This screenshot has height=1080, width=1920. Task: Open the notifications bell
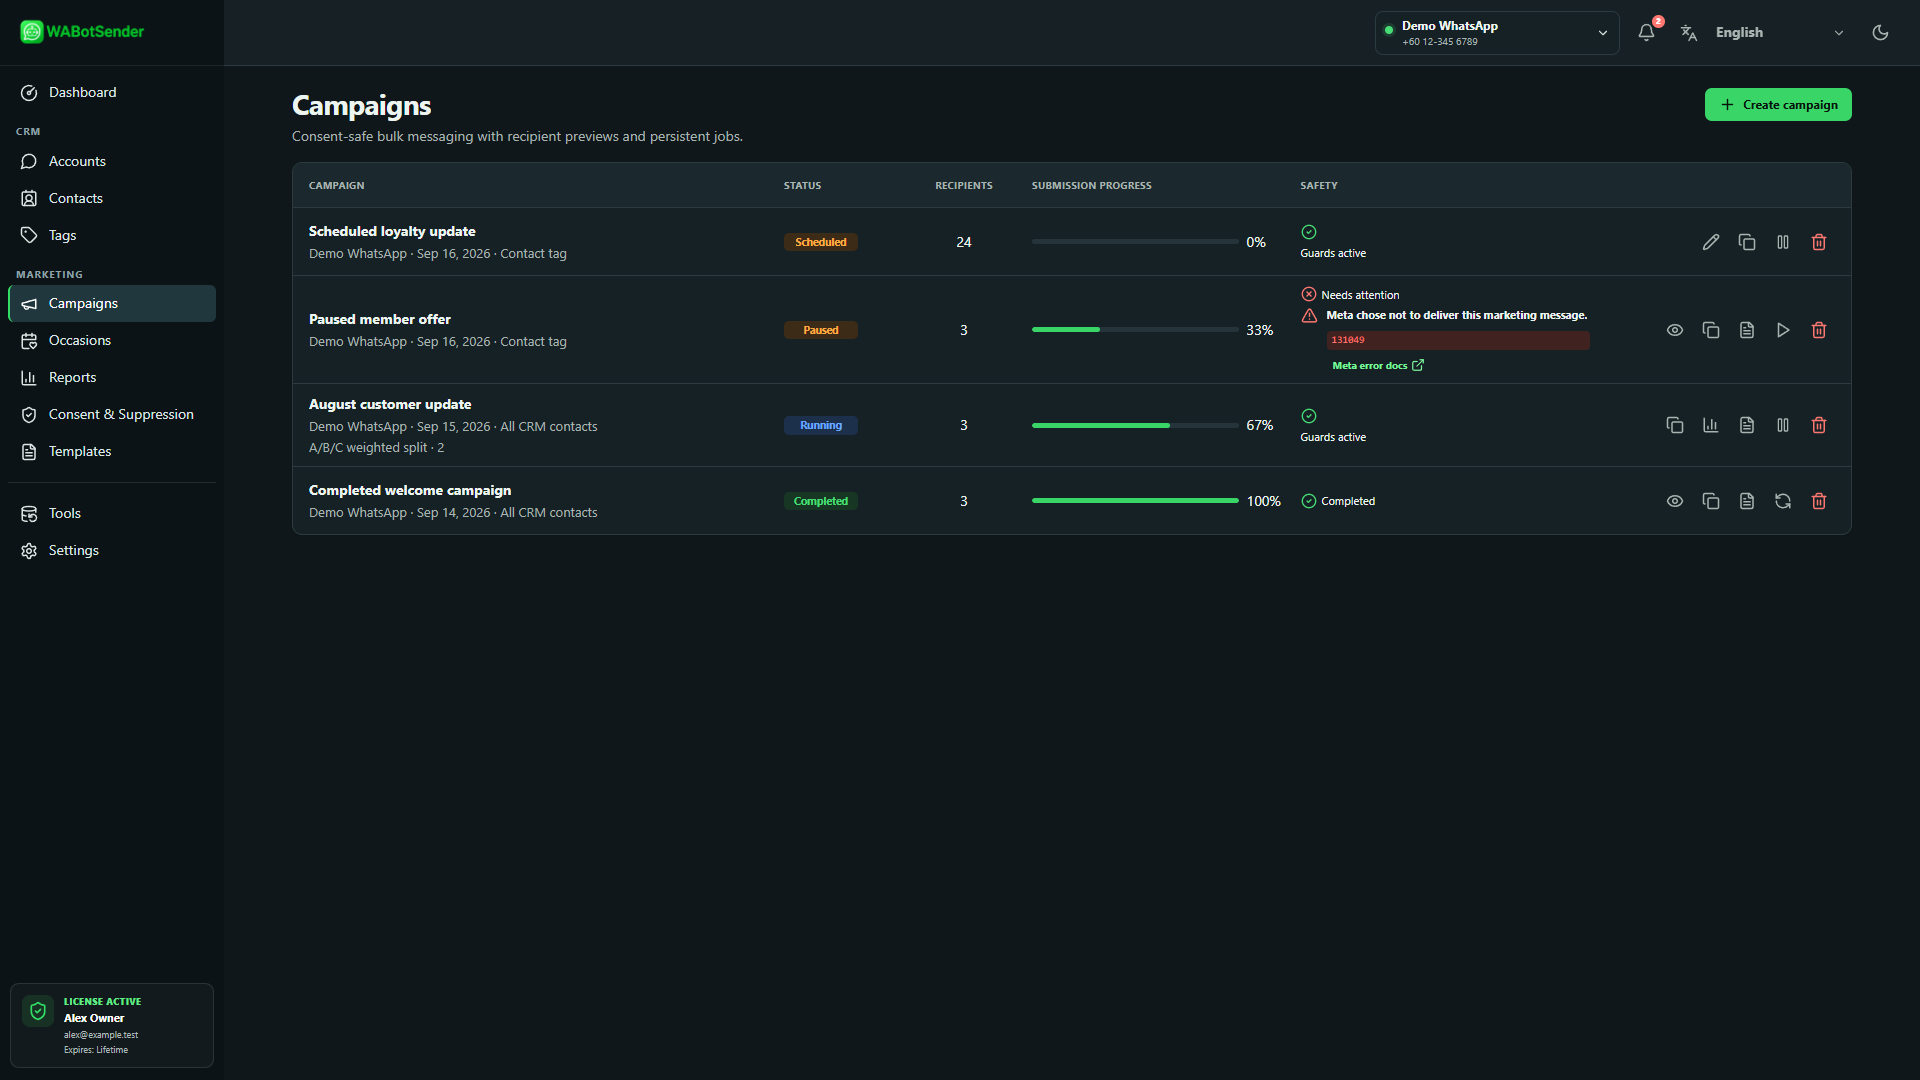pyautogui.click(x=1647, y=32)
